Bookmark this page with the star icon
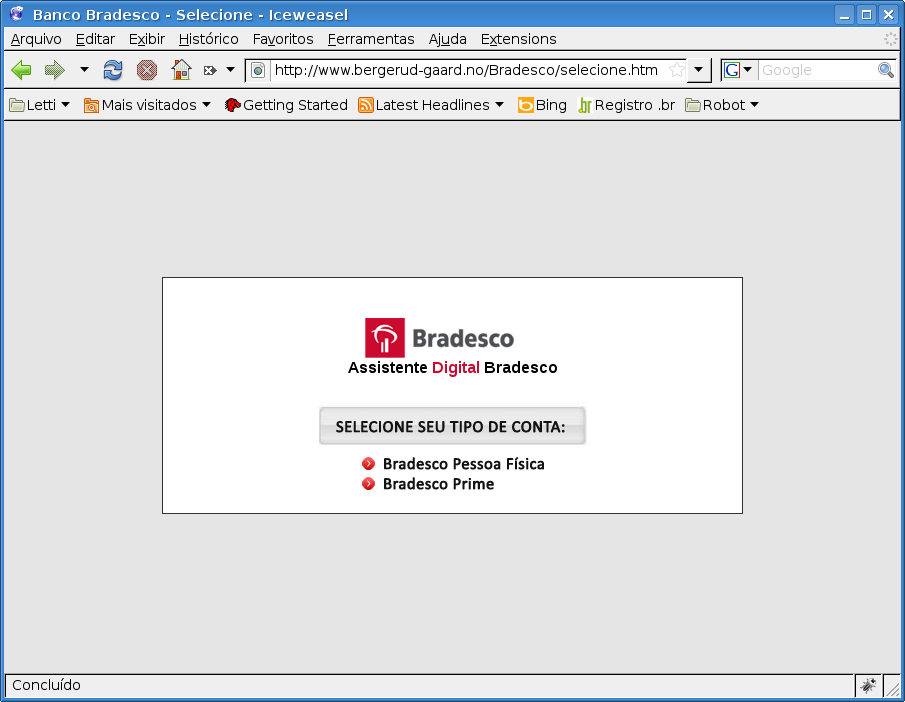This screenshot has width=905, height=702. (x=676, y=70)
